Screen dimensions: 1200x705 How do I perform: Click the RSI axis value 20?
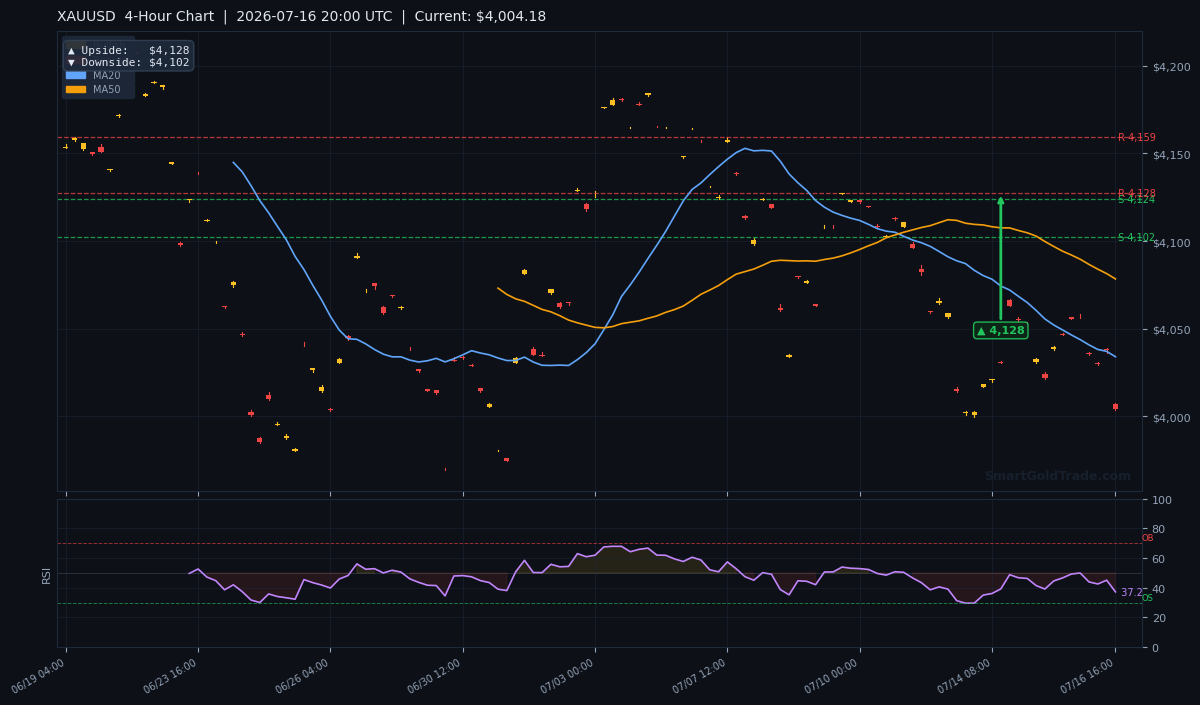1158,618
